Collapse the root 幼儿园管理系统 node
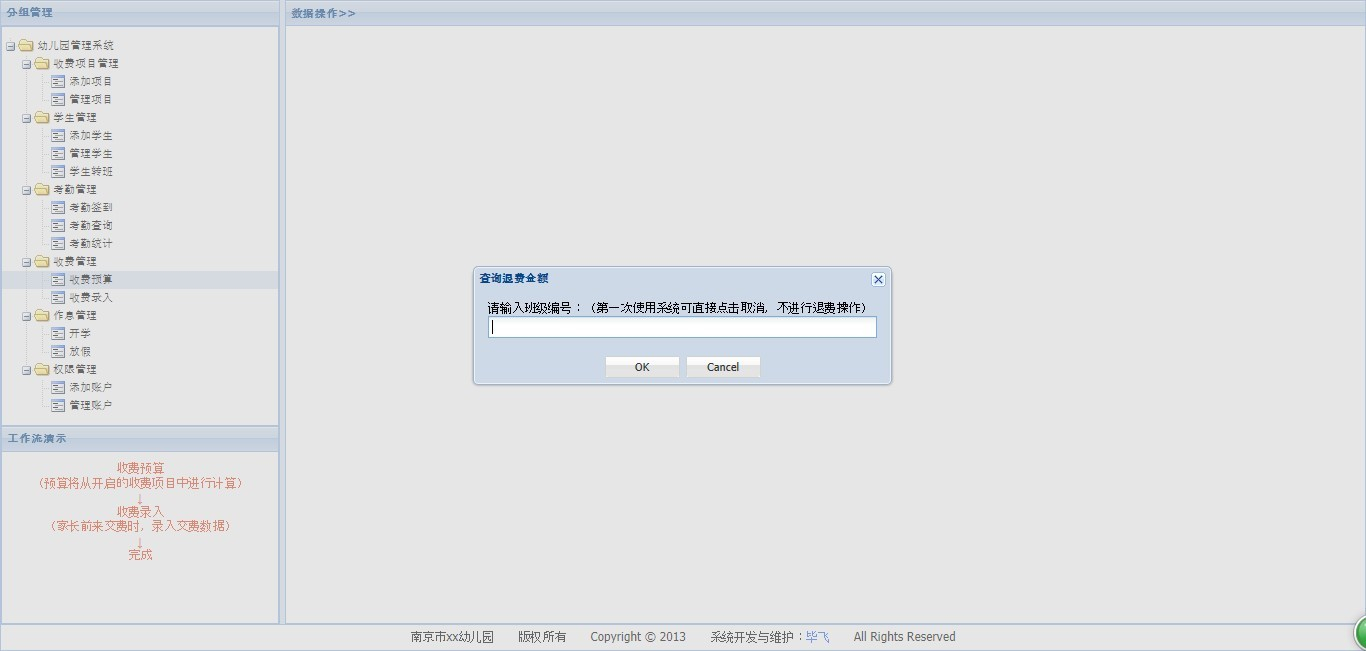Viewport: 1366px width, 651px height. tap(11, 46)
